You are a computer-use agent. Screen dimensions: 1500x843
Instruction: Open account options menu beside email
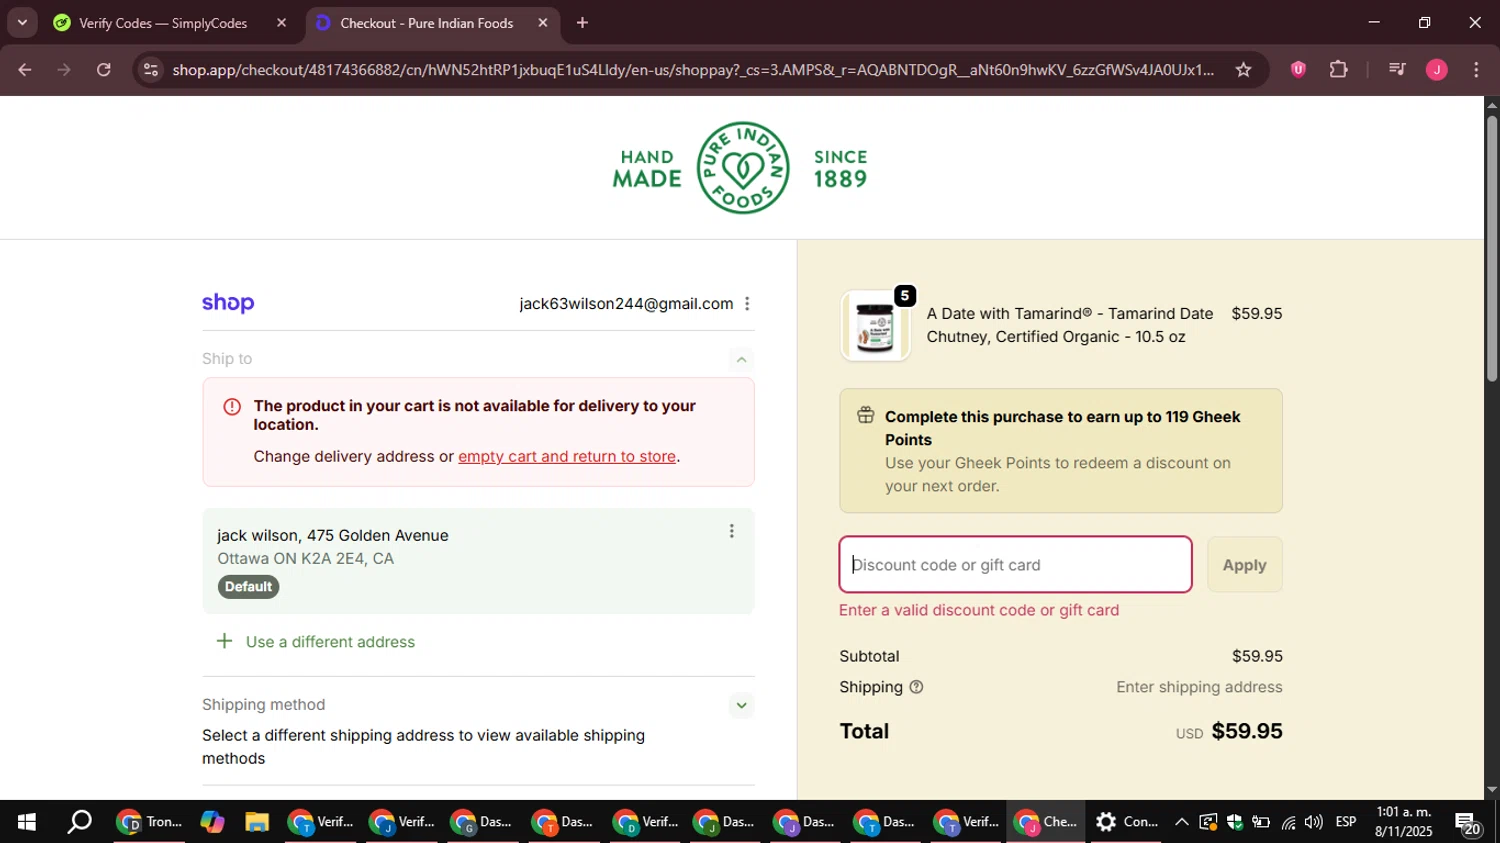(747, 304)
